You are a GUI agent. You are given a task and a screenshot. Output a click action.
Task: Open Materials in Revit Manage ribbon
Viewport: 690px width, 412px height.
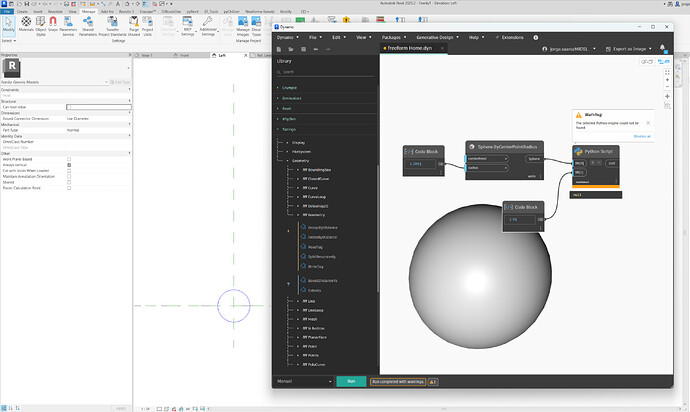click(x=26, y=24)
